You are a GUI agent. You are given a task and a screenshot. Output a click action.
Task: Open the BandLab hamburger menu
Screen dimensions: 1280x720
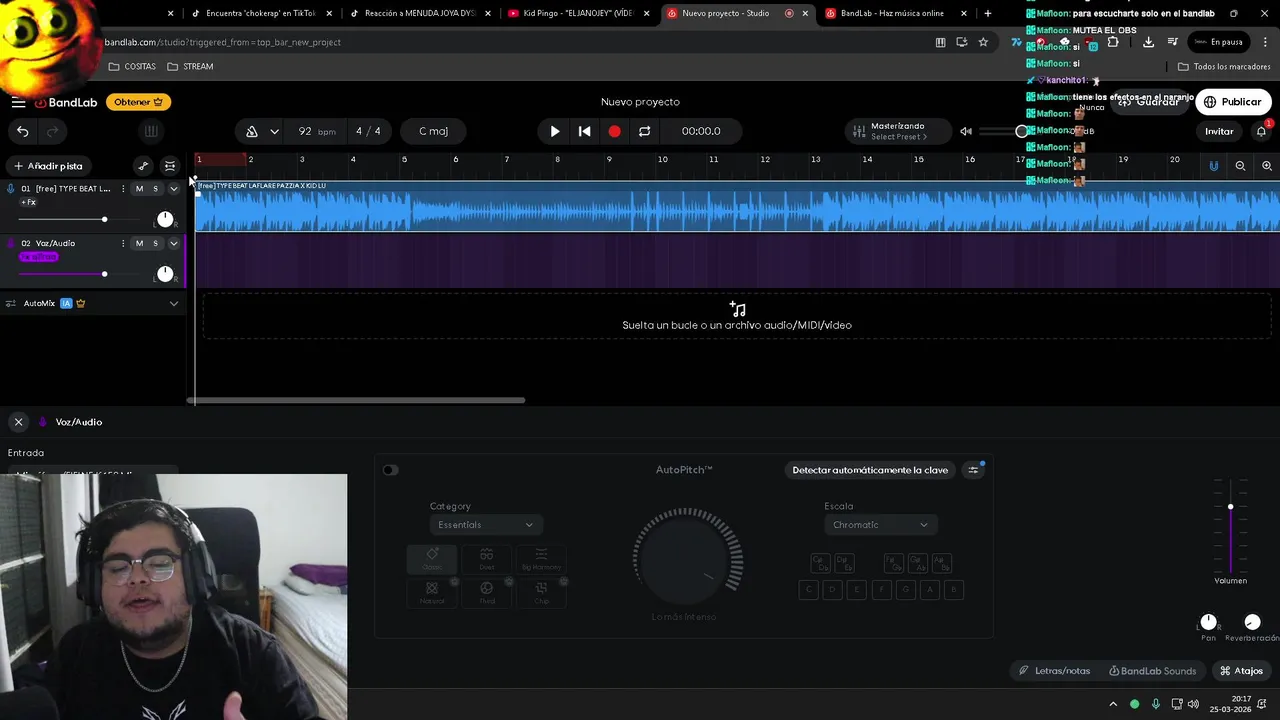pos(18,102)
